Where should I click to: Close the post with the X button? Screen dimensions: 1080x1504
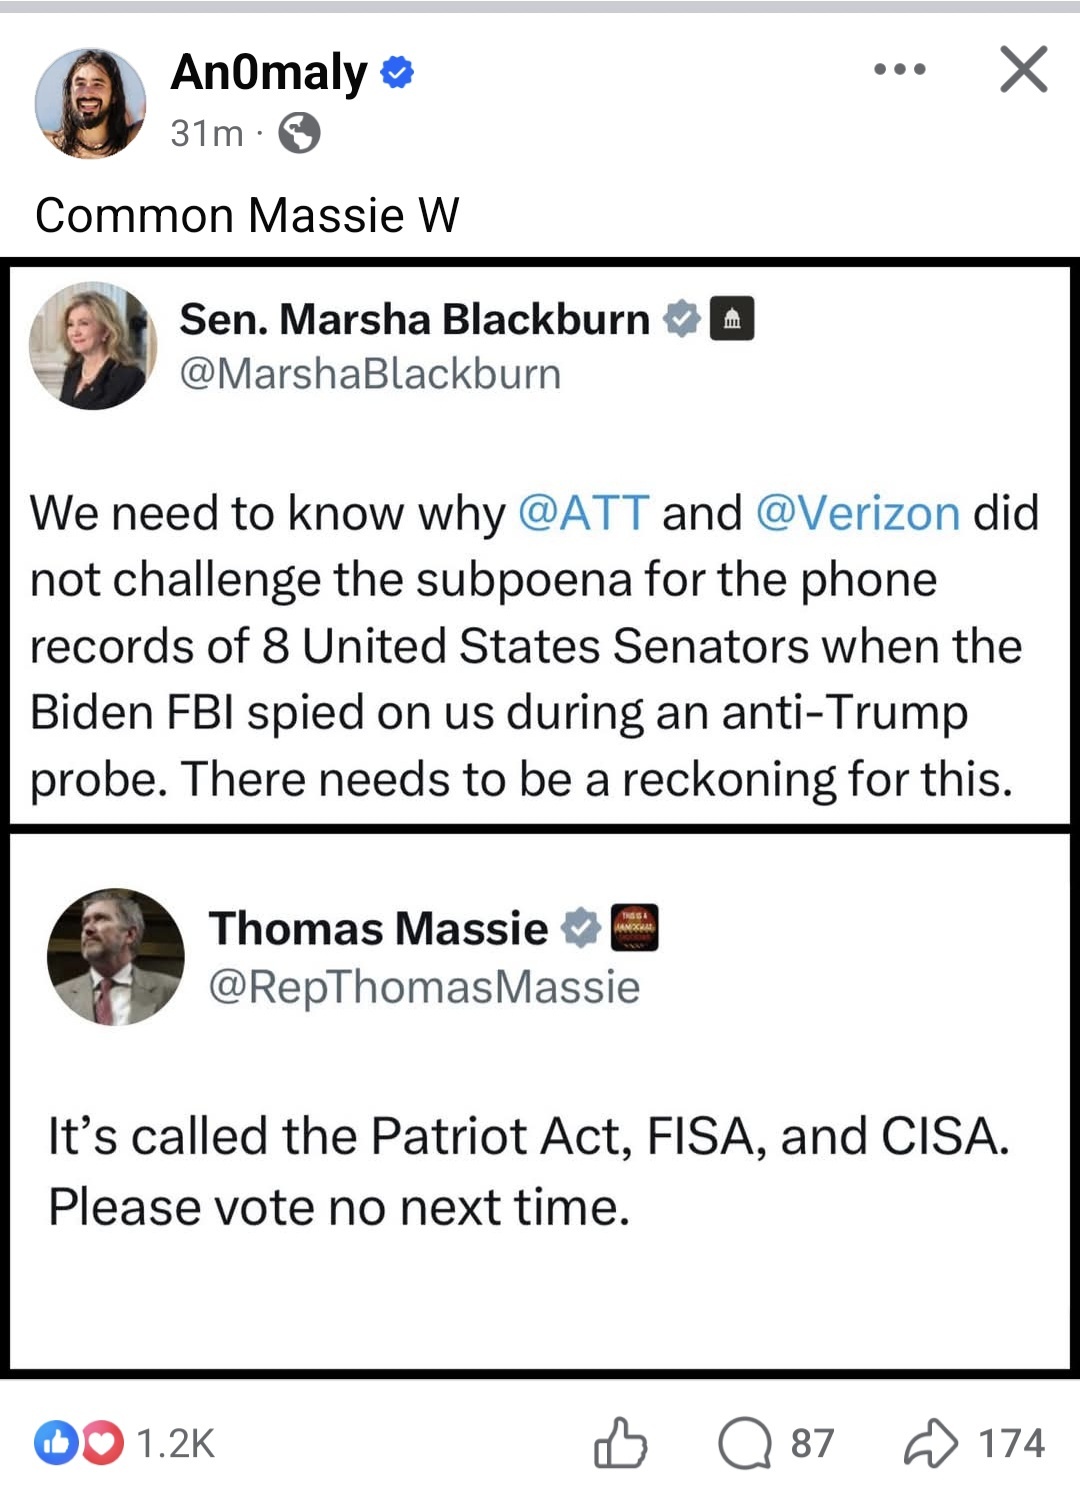tap(1023, 70)
